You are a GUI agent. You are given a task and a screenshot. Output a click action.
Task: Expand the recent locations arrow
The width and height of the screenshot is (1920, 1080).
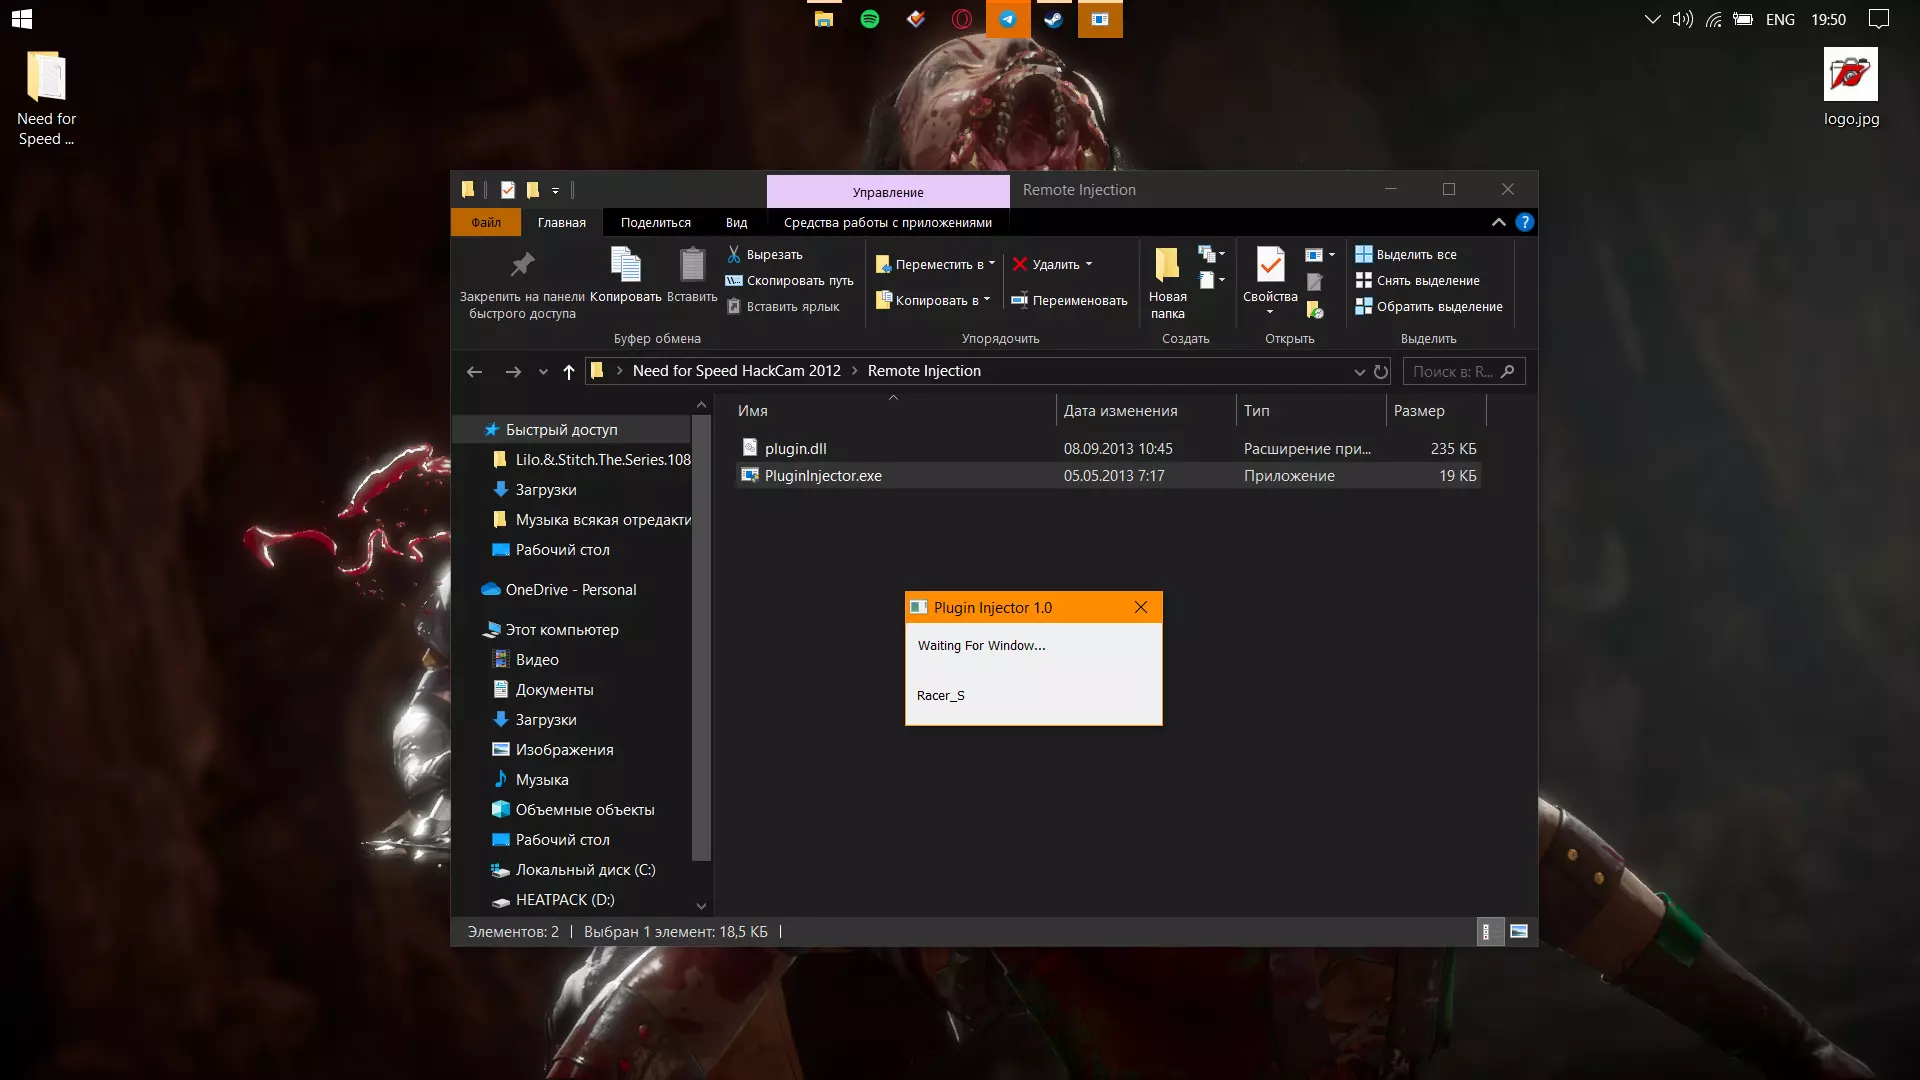tap(543, 372)
